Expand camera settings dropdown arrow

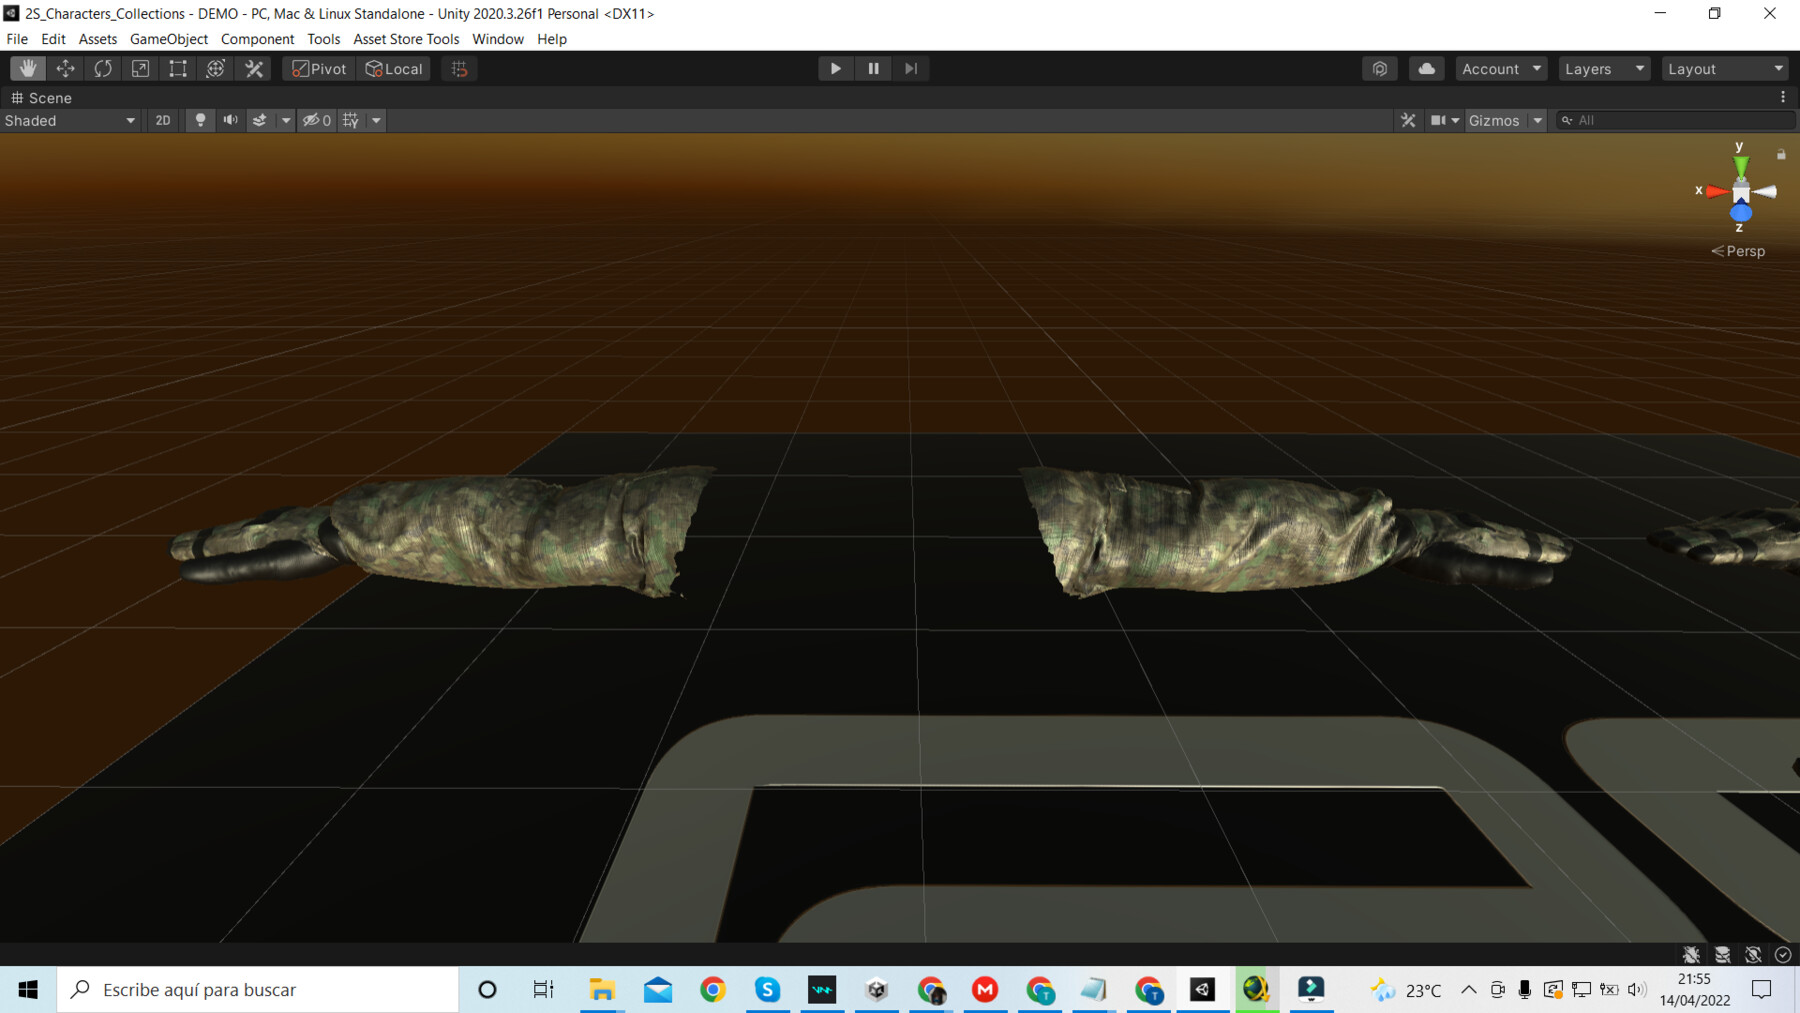(1455, 120)
